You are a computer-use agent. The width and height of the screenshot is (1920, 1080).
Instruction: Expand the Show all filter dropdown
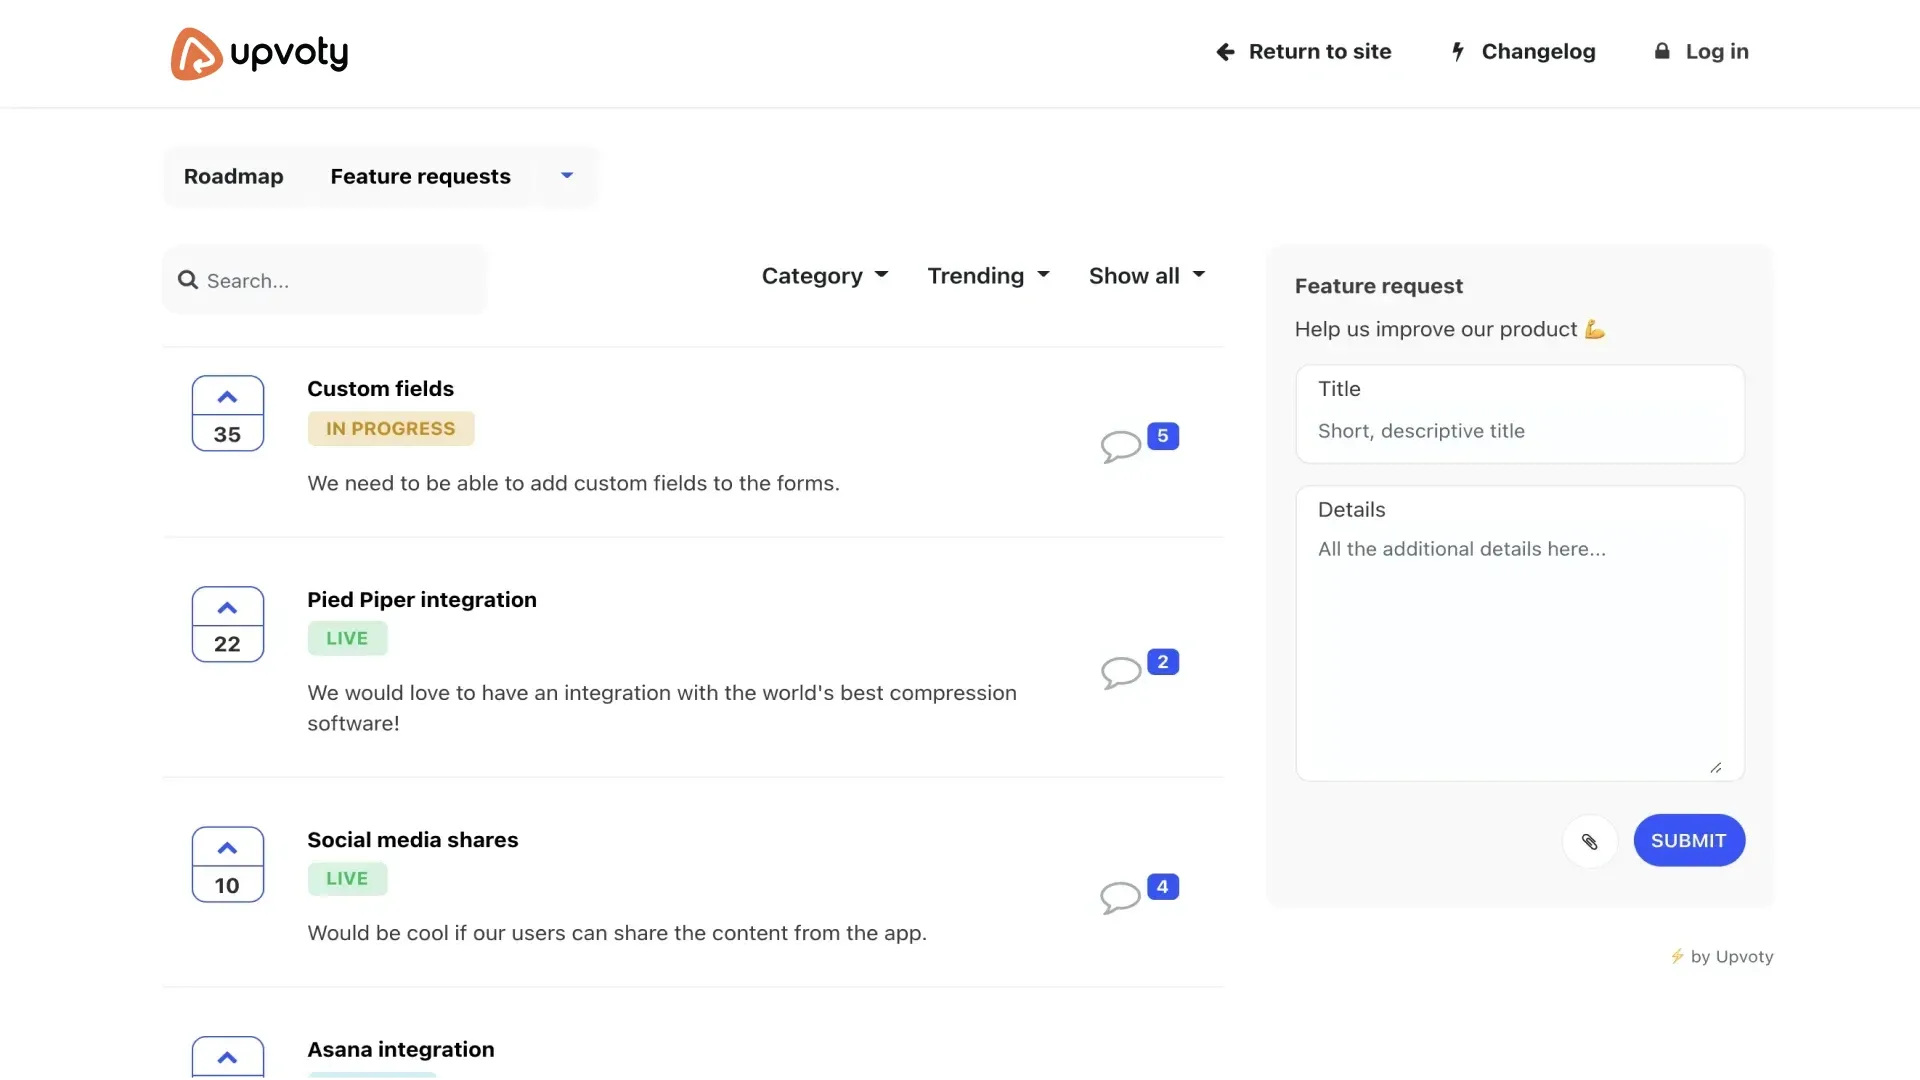coord(1146,275)
